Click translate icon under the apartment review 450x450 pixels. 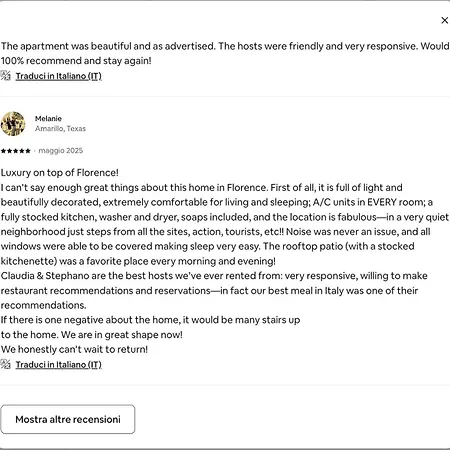tap(5, 76)
